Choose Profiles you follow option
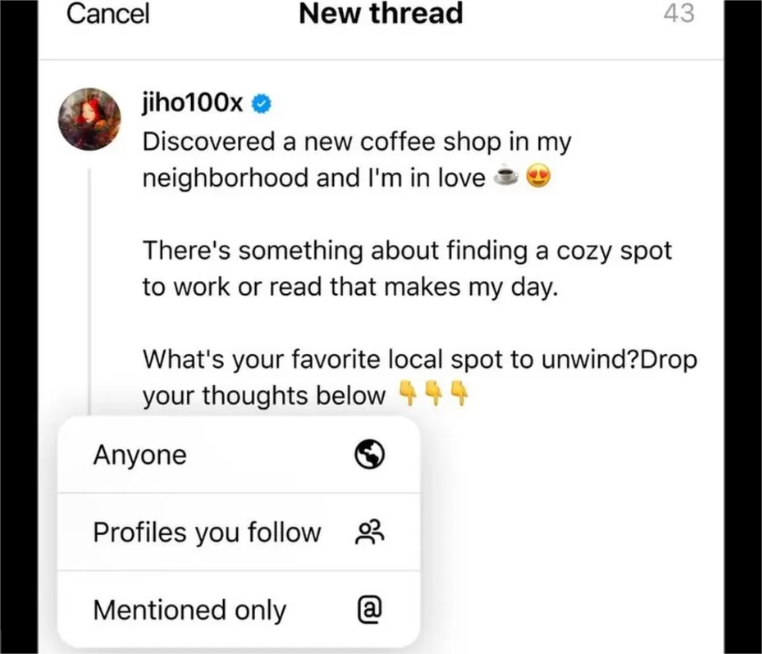 pyautogui.click(x=239, y=532)
